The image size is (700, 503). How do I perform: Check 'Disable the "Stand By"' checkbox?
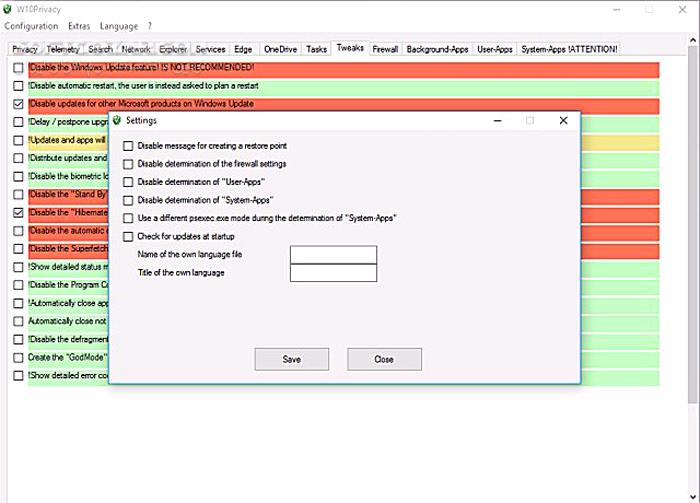click(18, 195)
